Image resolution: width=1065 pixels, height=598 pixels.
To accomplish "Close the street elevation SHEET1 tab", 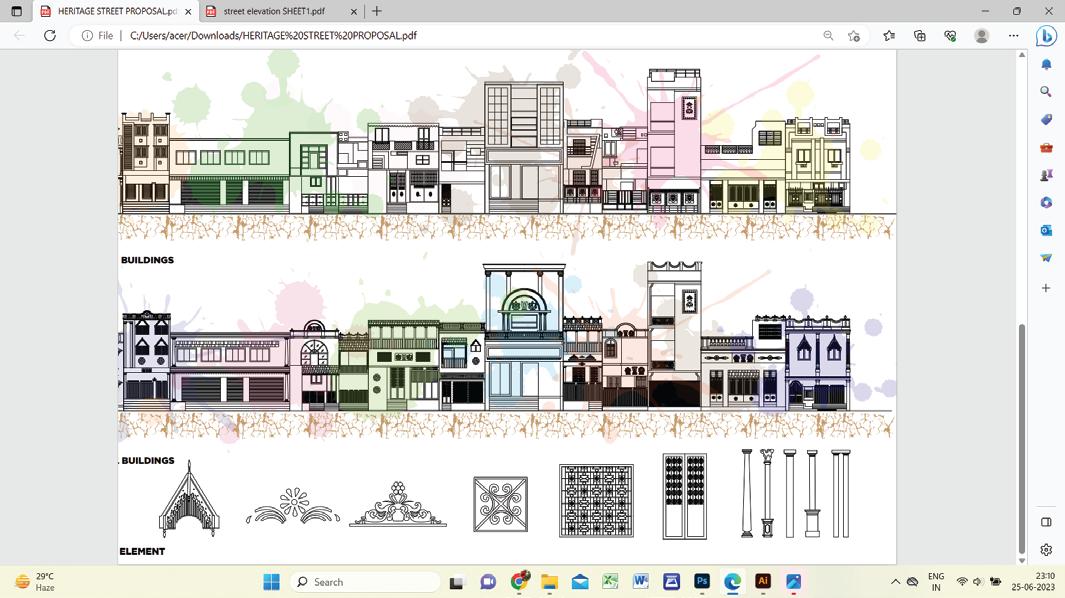I will click(354, 12).
